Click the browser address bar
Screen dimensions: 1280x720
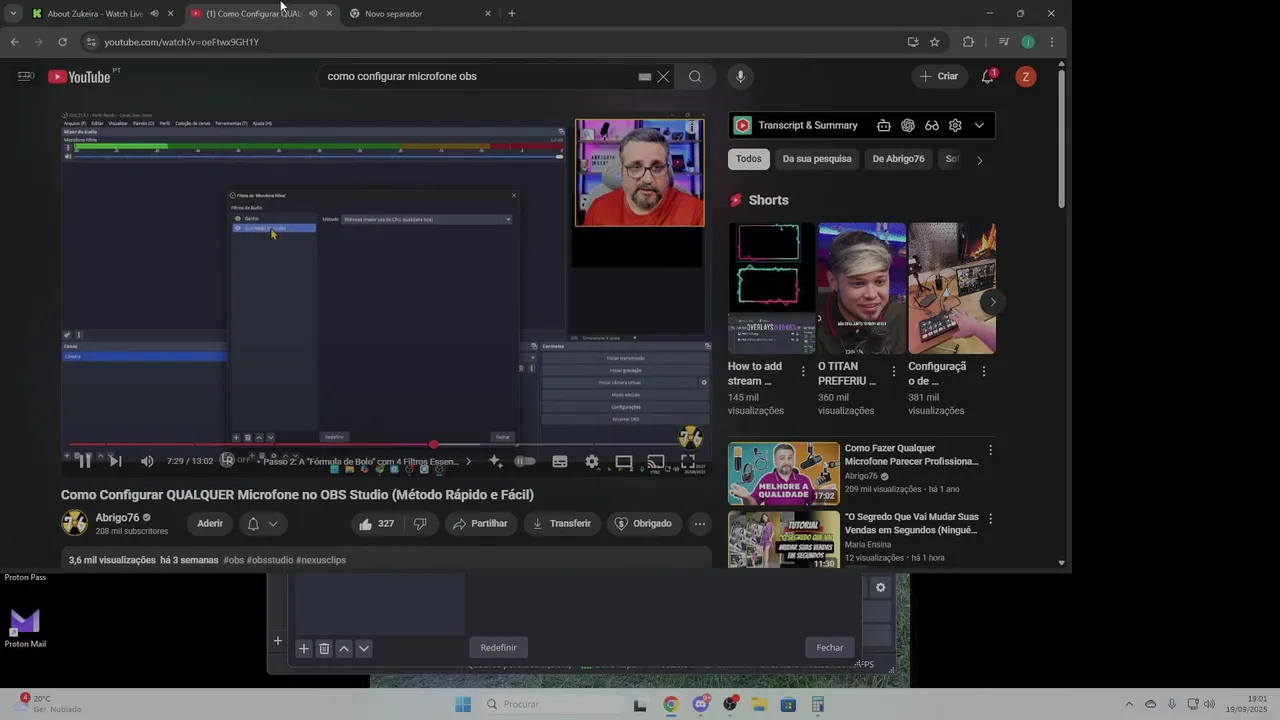(490, 42)
